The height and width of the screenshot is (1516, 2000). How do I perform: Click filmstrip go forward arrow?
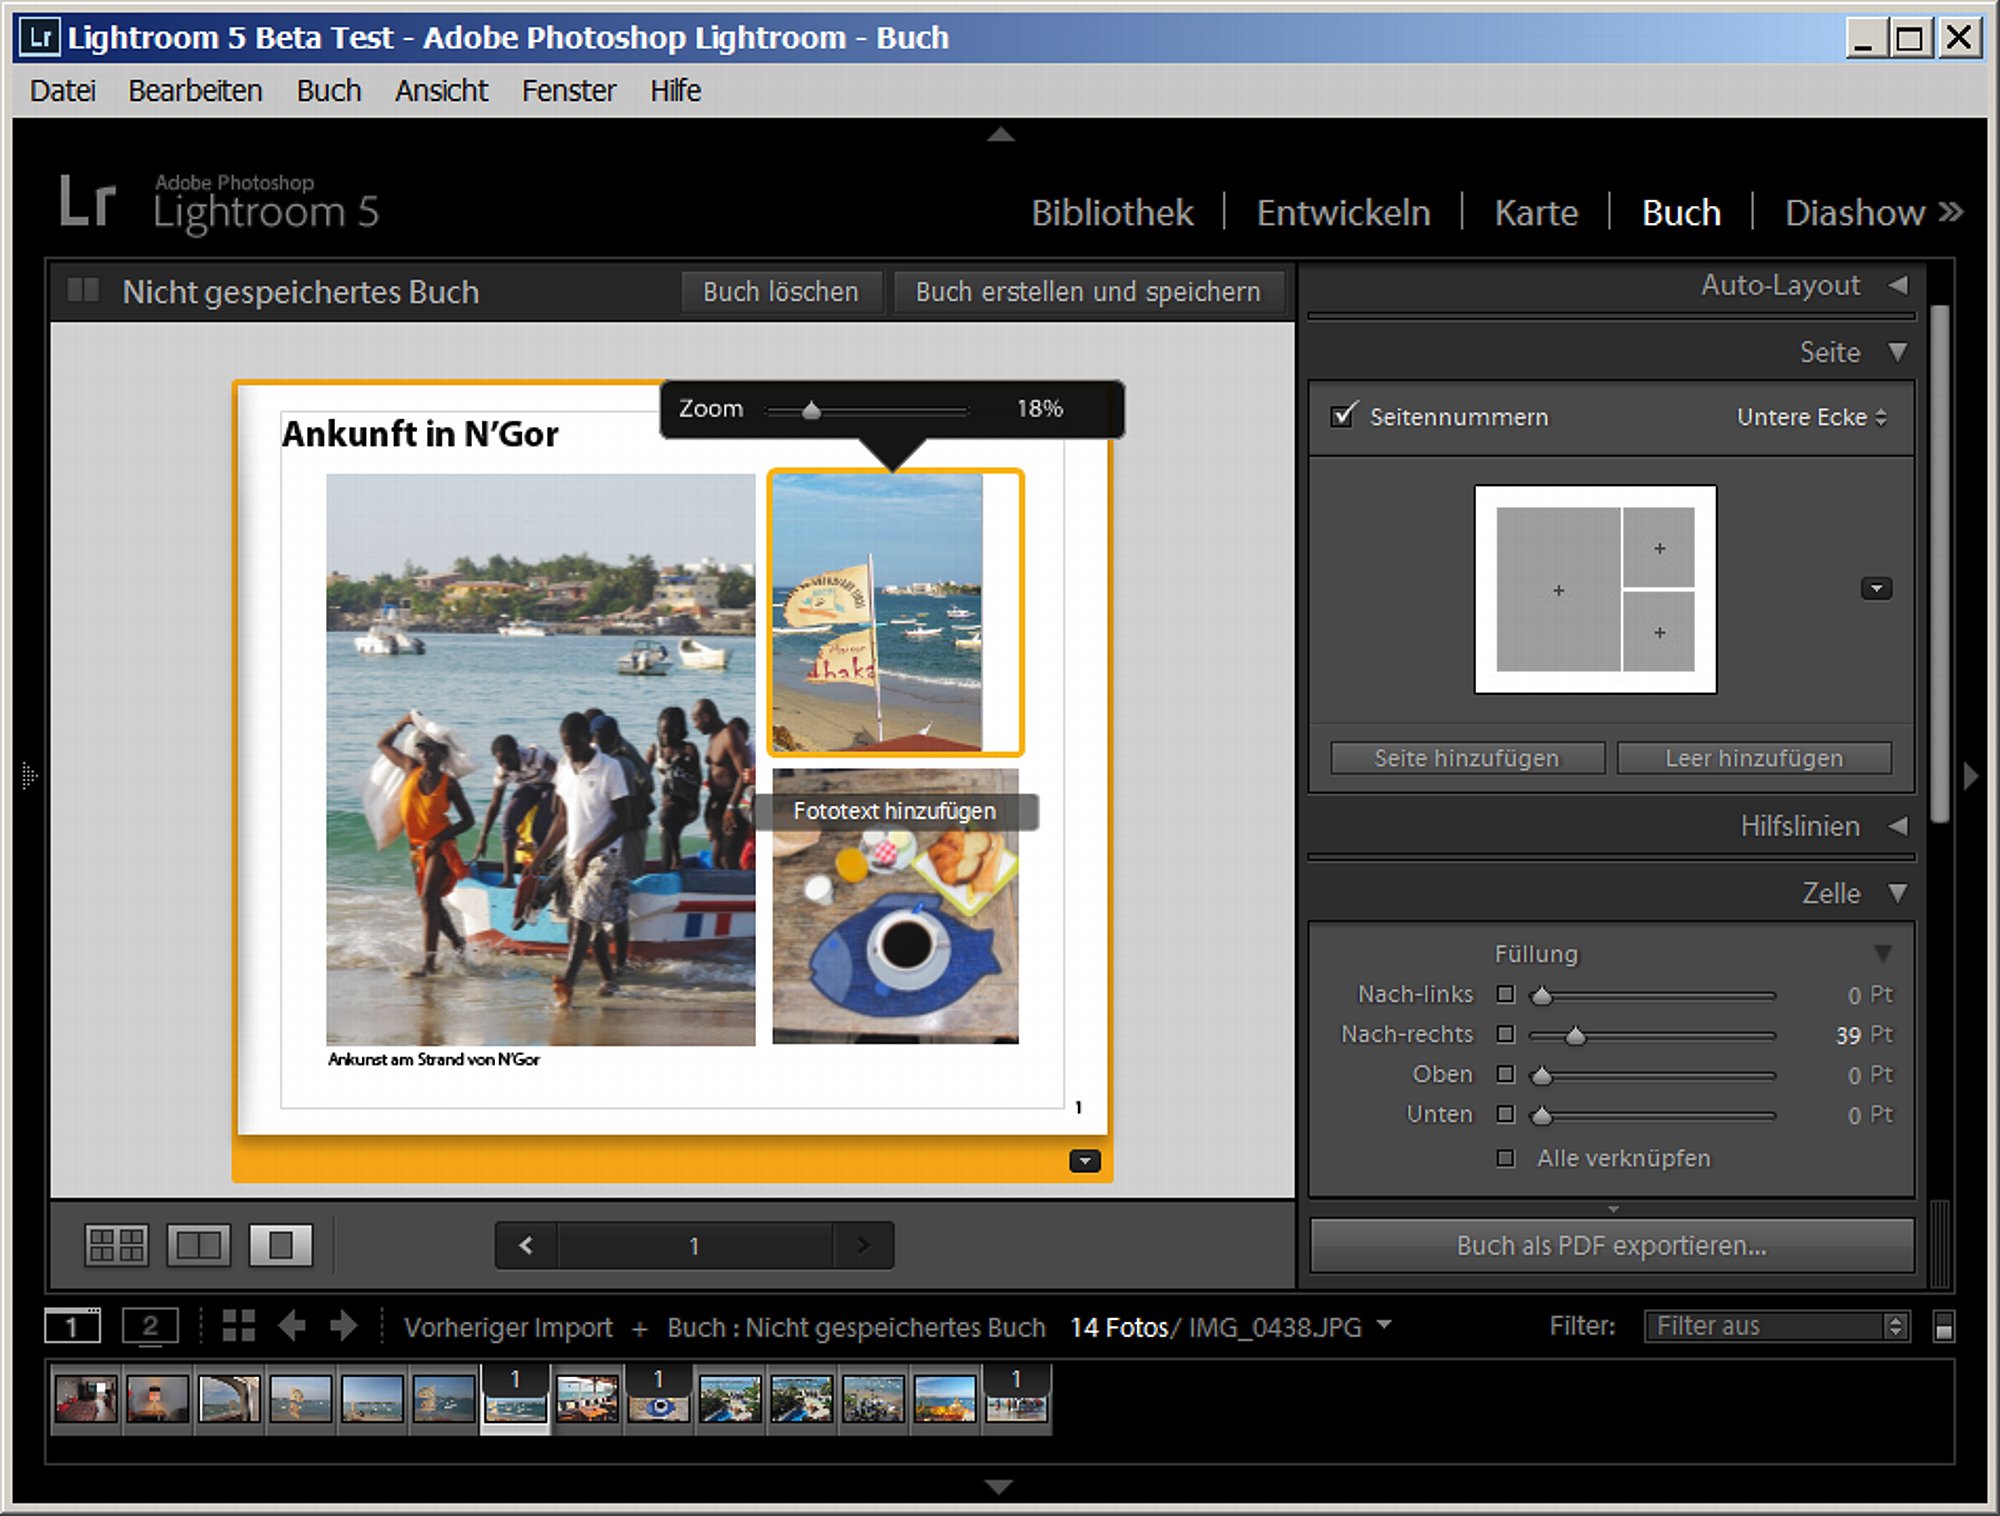(x=343, y=1326)
